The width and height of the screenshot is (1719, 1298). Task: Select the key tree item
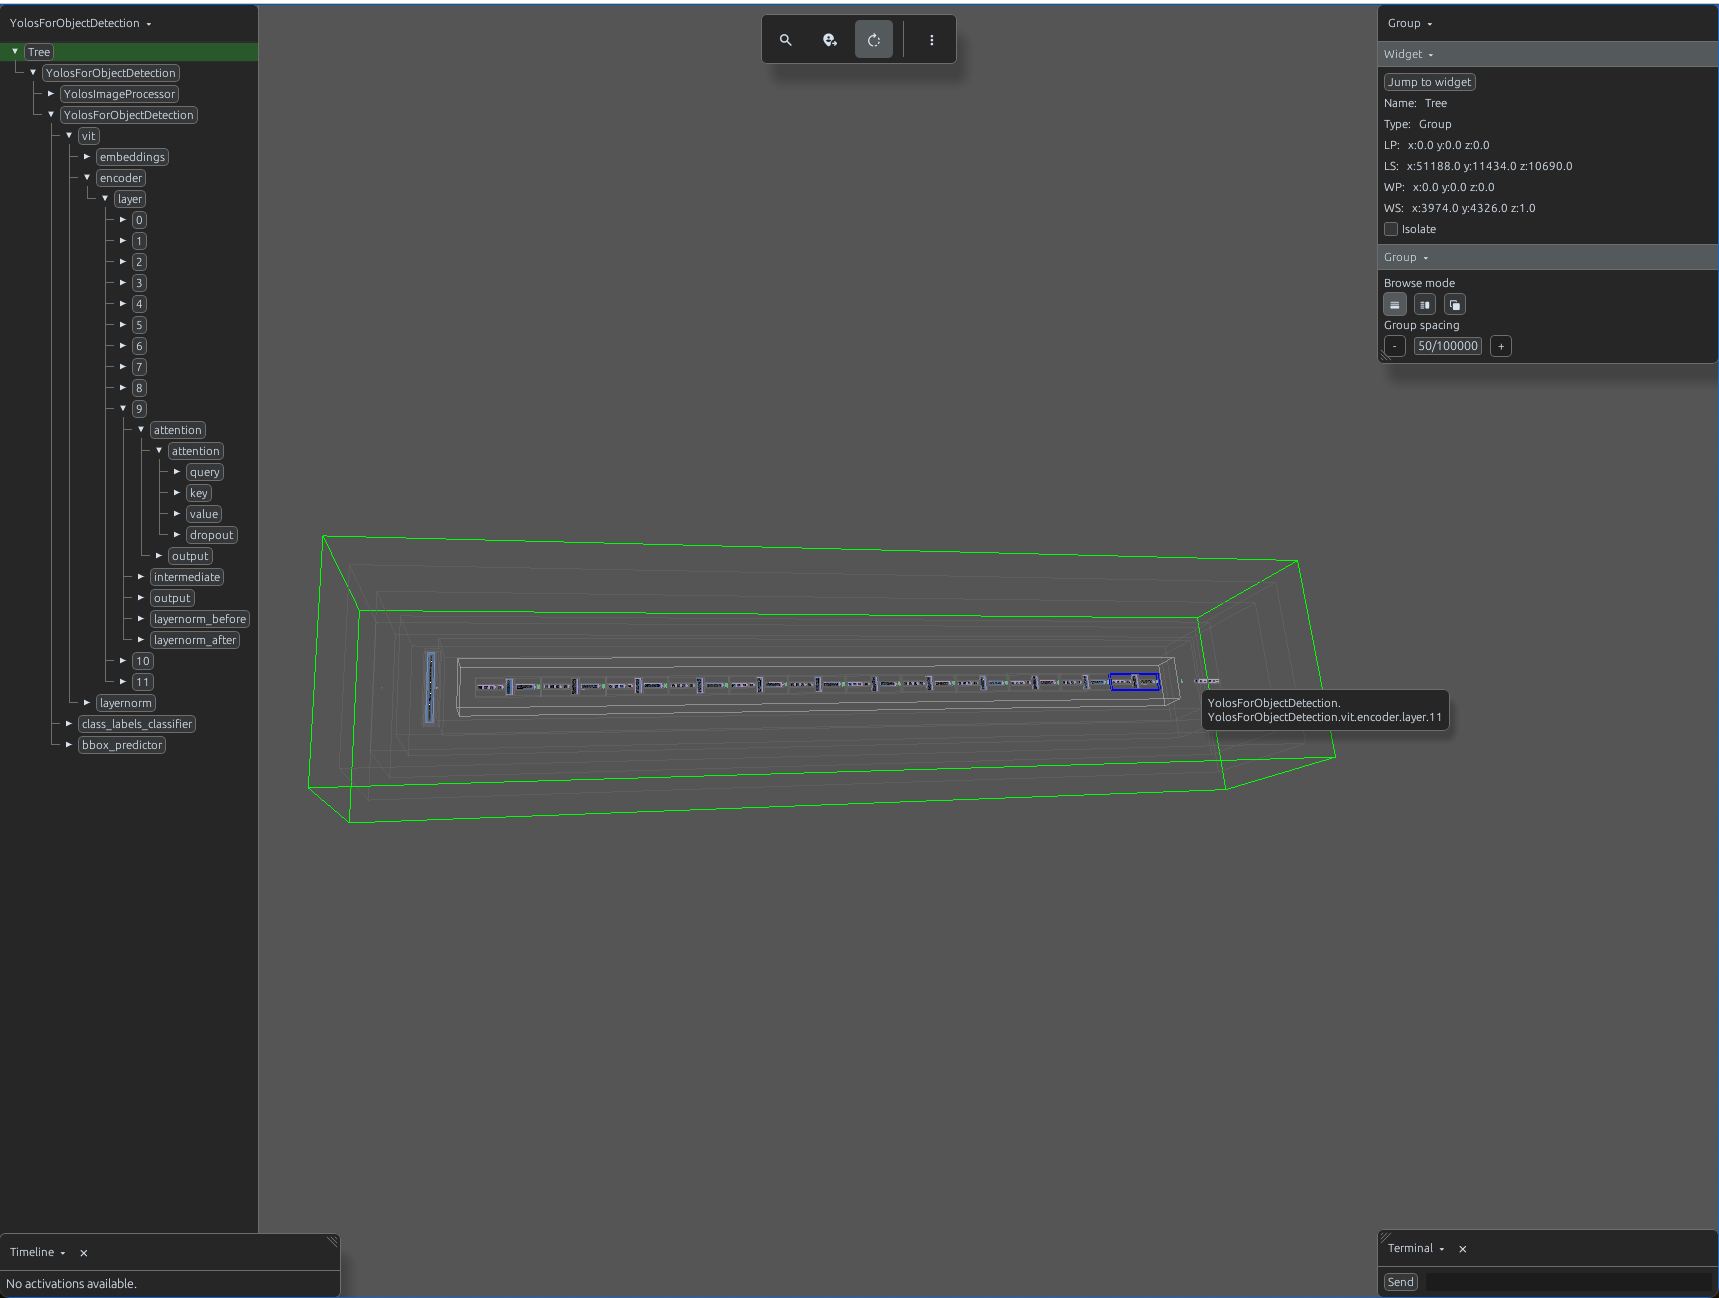pyautogui.click(x=199, y=493)
